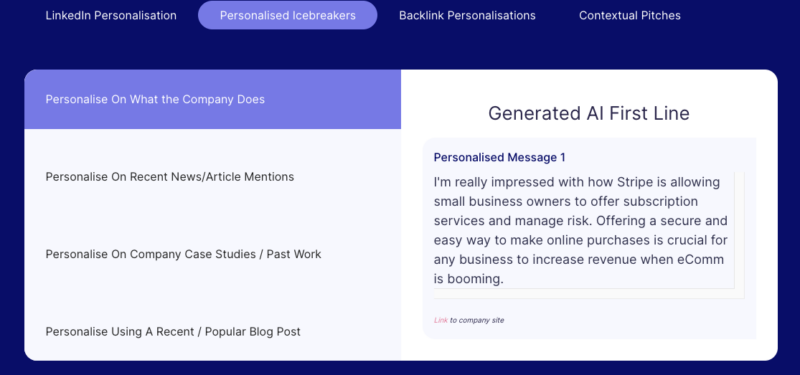Image resolution: width=800 pixels, height=375 pixels.
Task: Click the 'to company site' caption text
Action: tap(477, 320)
